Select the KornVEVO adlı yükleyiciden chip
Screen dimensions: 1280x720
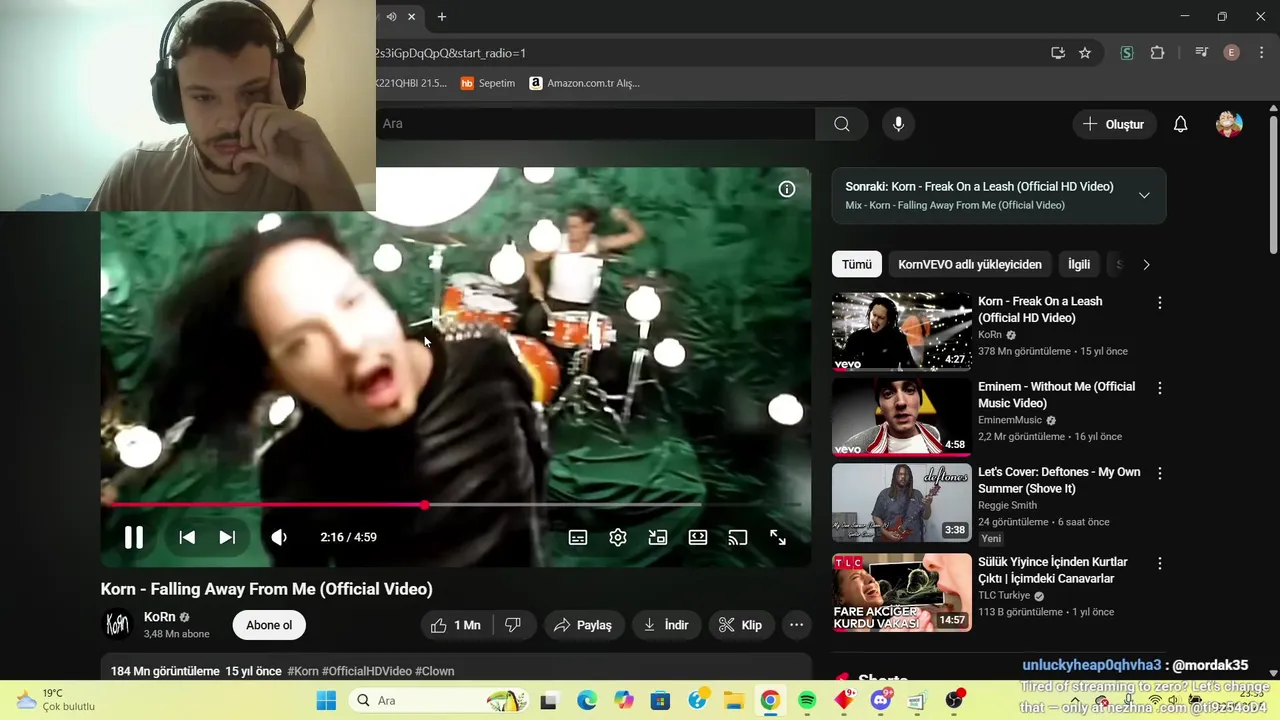970,264
